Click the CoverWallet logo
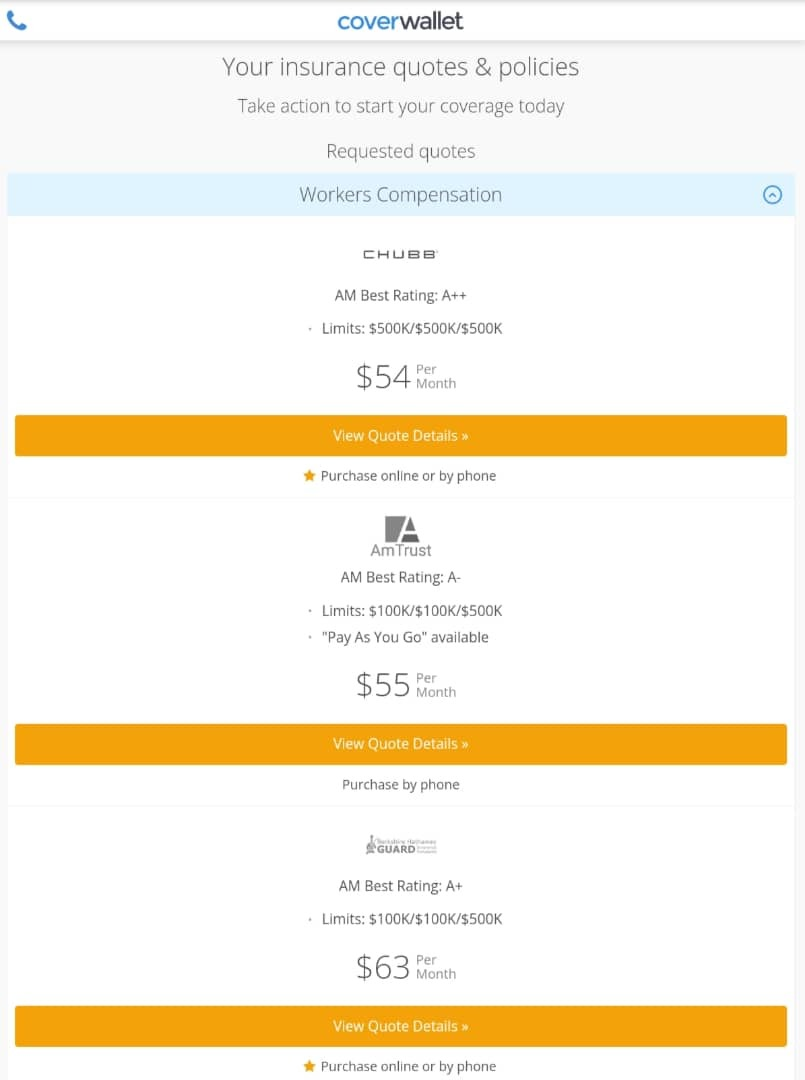 coord(400,21)
